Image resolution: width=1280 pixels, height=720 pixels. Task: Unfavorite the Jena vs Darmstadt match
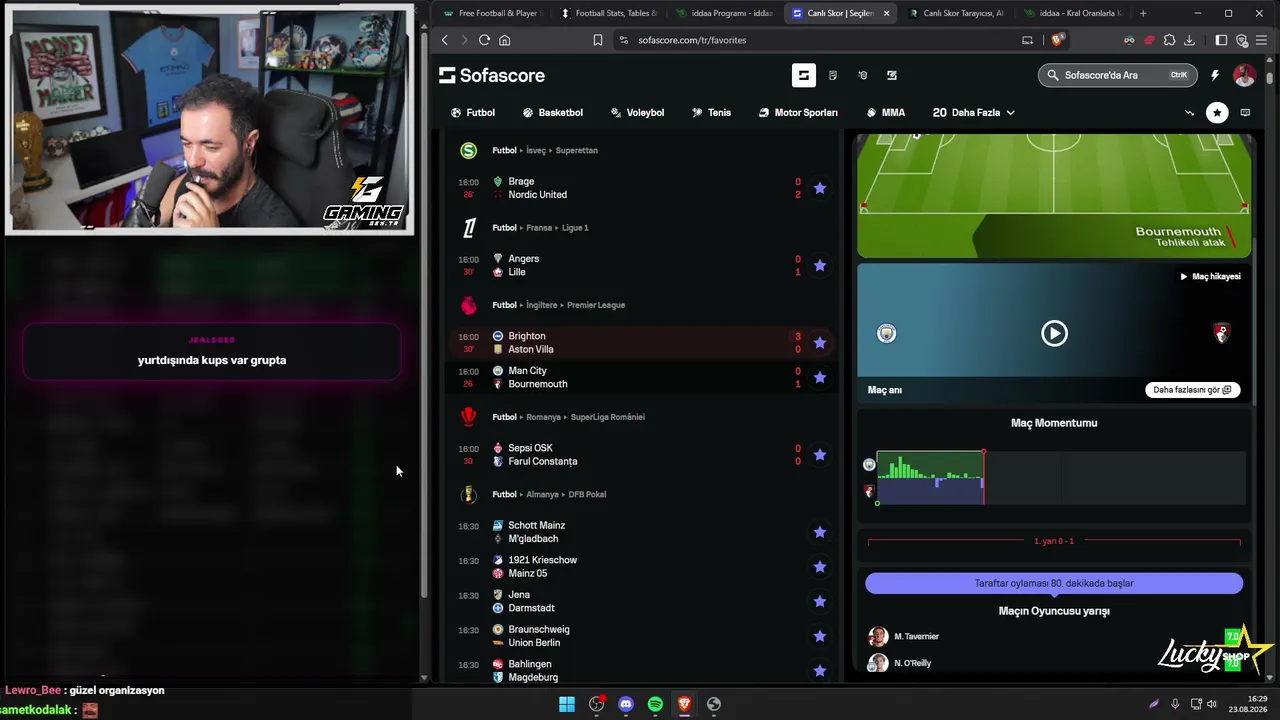820,601
